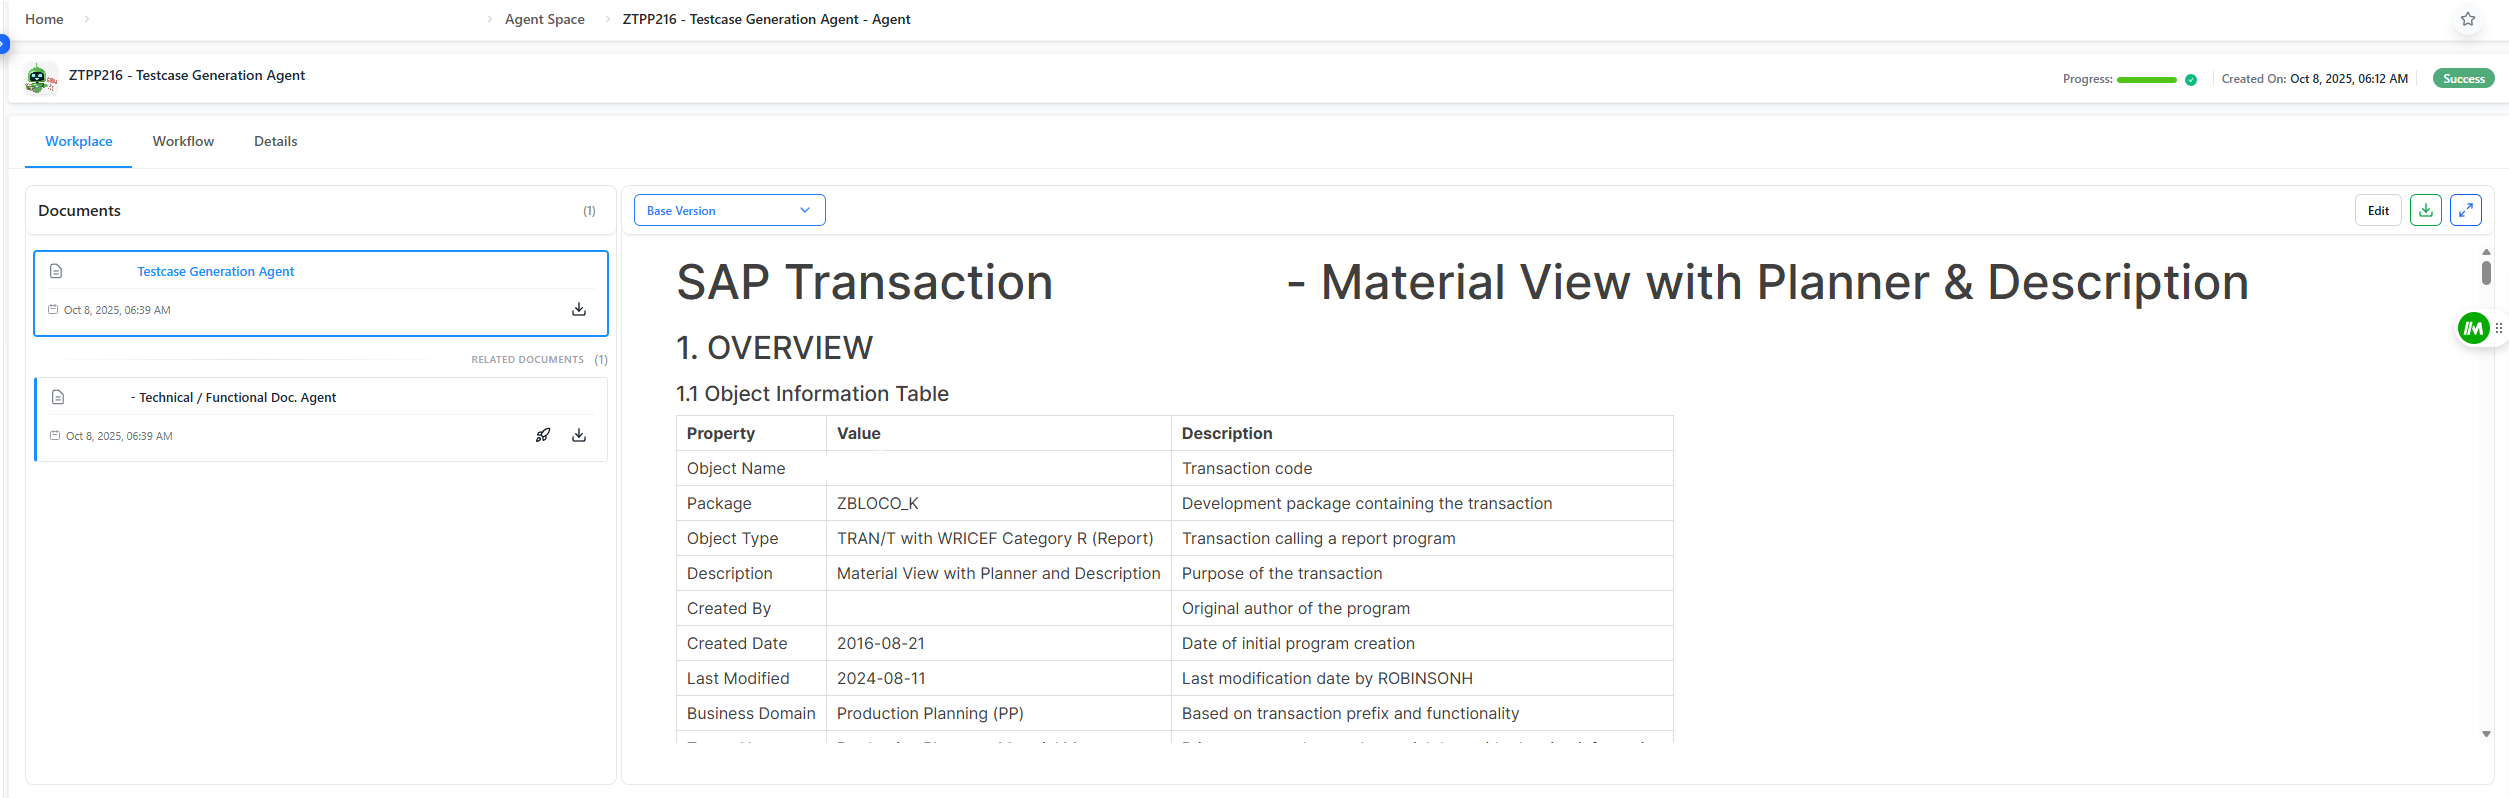Viewport: 2509px width, 798px height.
Task: Select the Technical / Functional Doc. Agent document
Action: point(237,398)
